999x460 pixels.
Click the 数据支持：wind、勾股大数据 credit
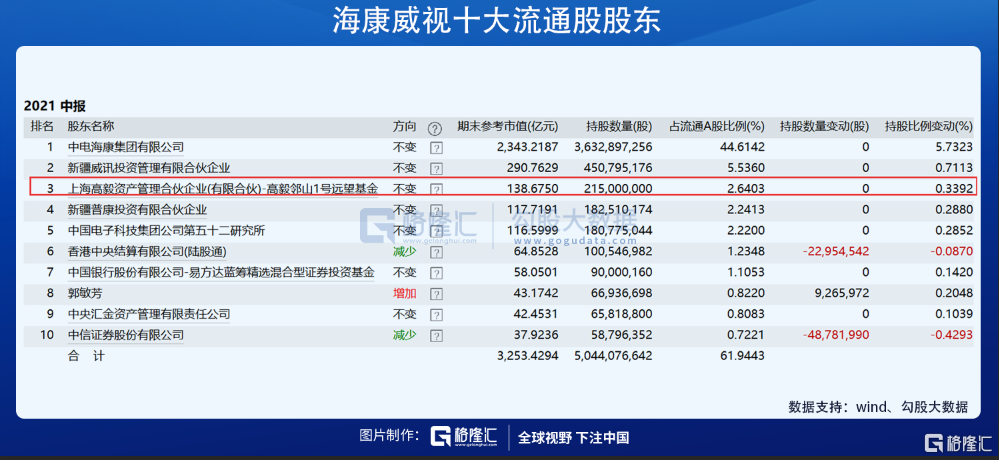pyautogui.click(x=879, y=407)
